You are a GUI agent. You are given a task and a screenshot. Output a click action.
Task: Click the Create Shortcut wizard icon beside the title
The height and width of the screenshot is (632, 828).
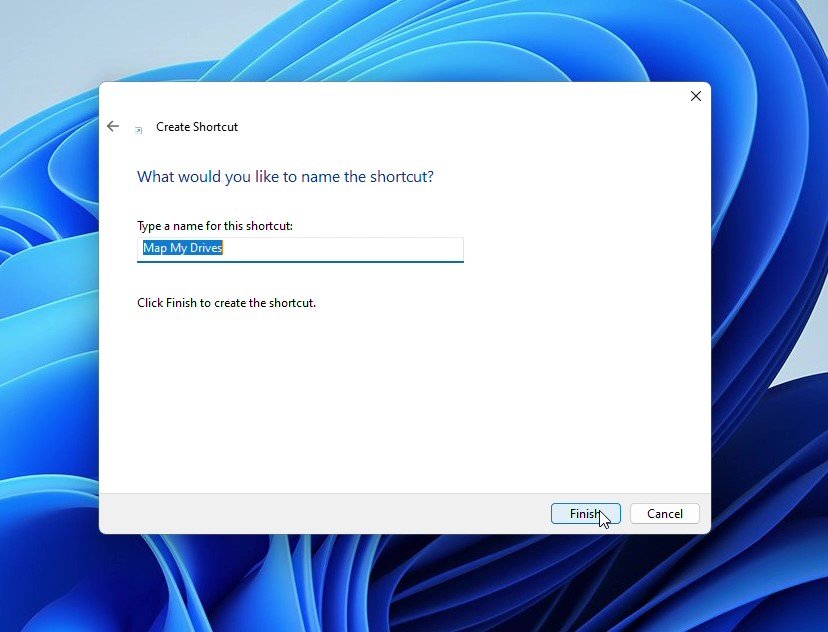137,129
